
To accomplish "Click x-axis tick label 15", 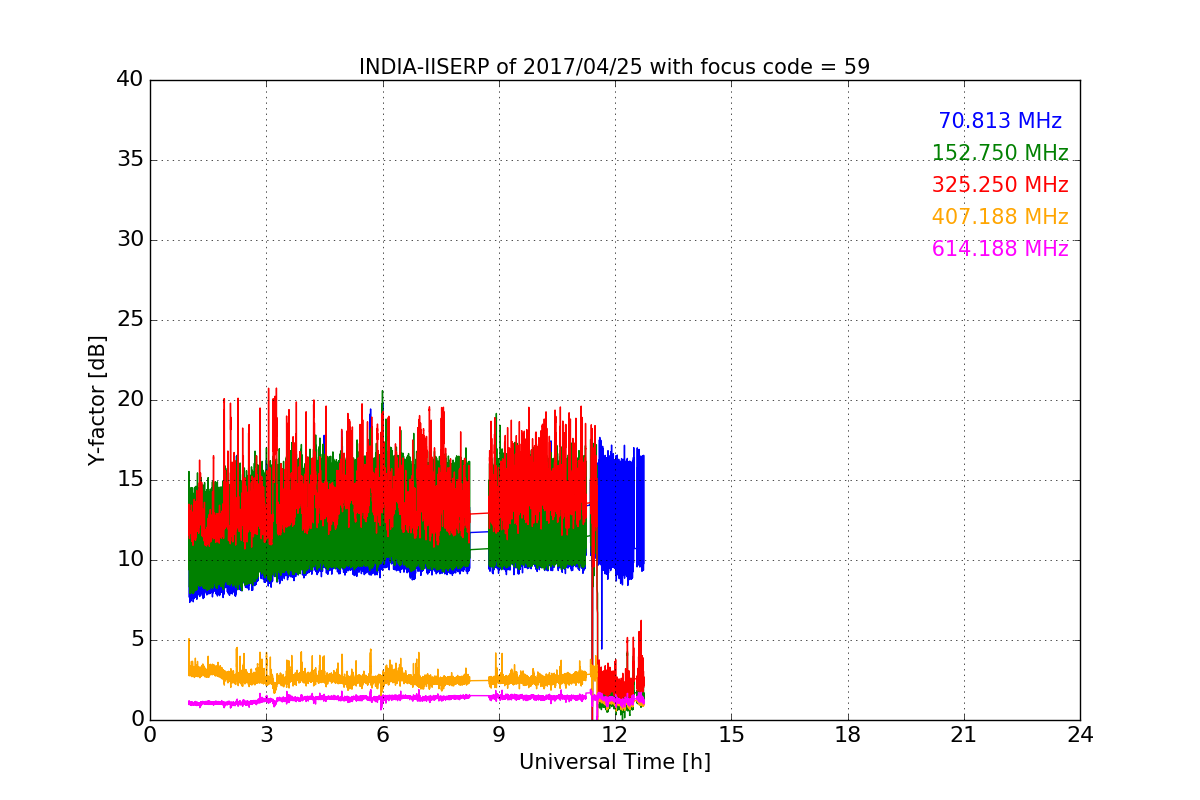I will click(x=731, y=734).
